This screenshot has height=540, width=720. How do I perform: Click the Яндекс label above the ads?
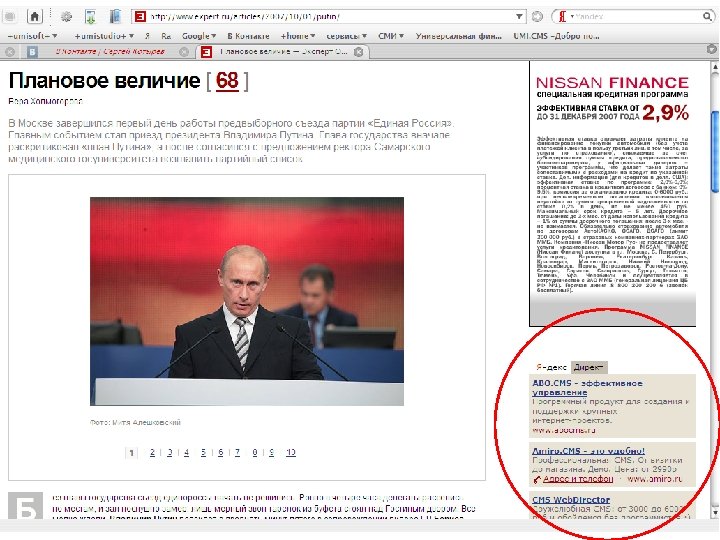point(551,367)
